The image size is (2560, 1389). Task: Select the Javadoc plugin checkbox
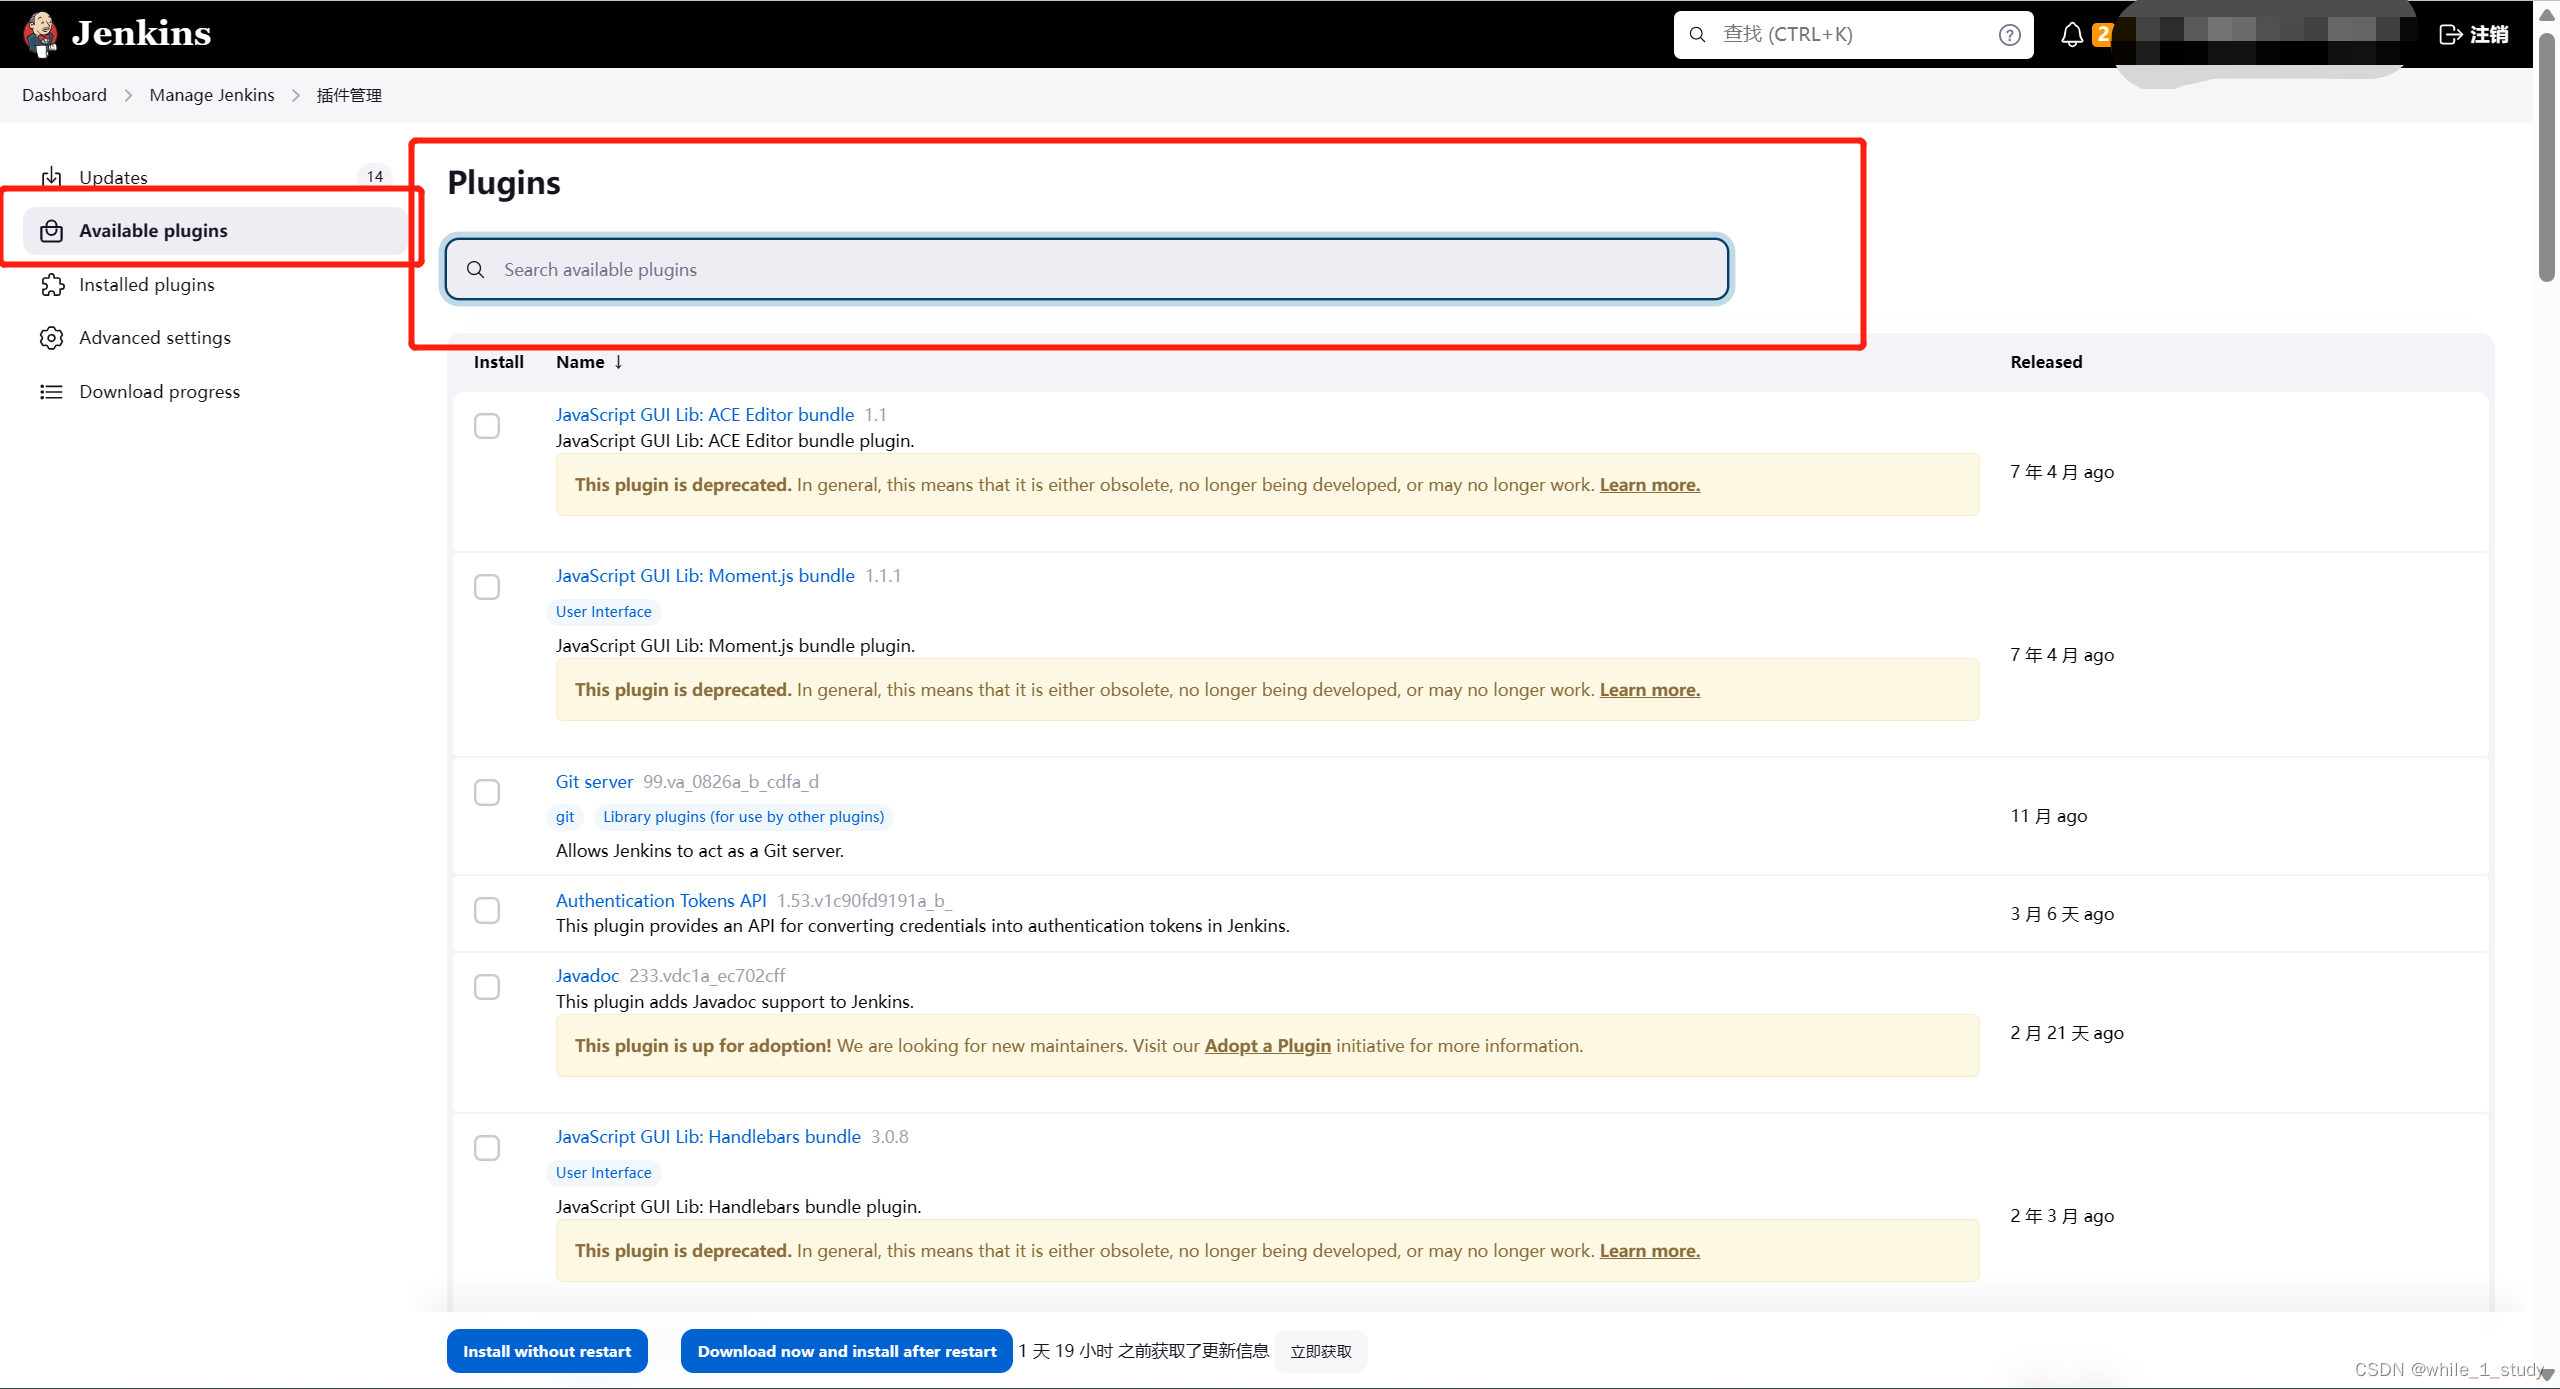tap(487, 987)
